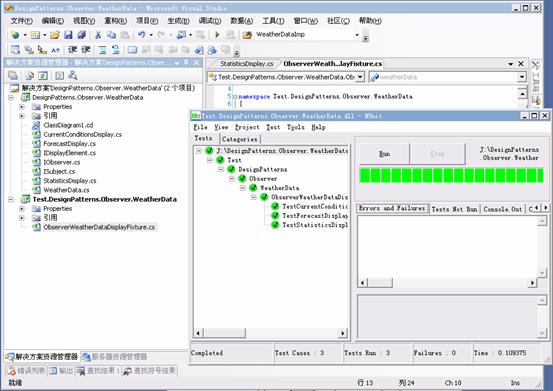Click the Save All icon
The height and width of the screenshot is (391, 553).
tap(82, 35)
